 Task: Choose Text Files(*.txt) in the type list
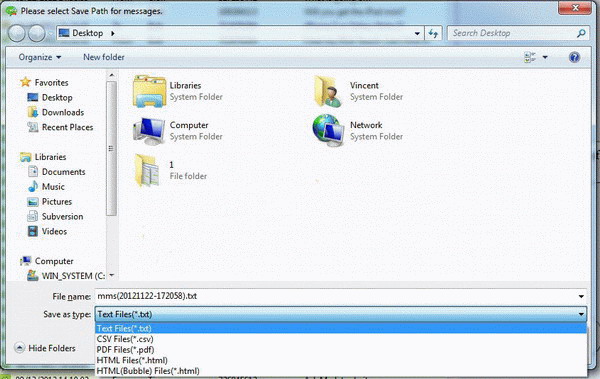[x=341, y=328]
